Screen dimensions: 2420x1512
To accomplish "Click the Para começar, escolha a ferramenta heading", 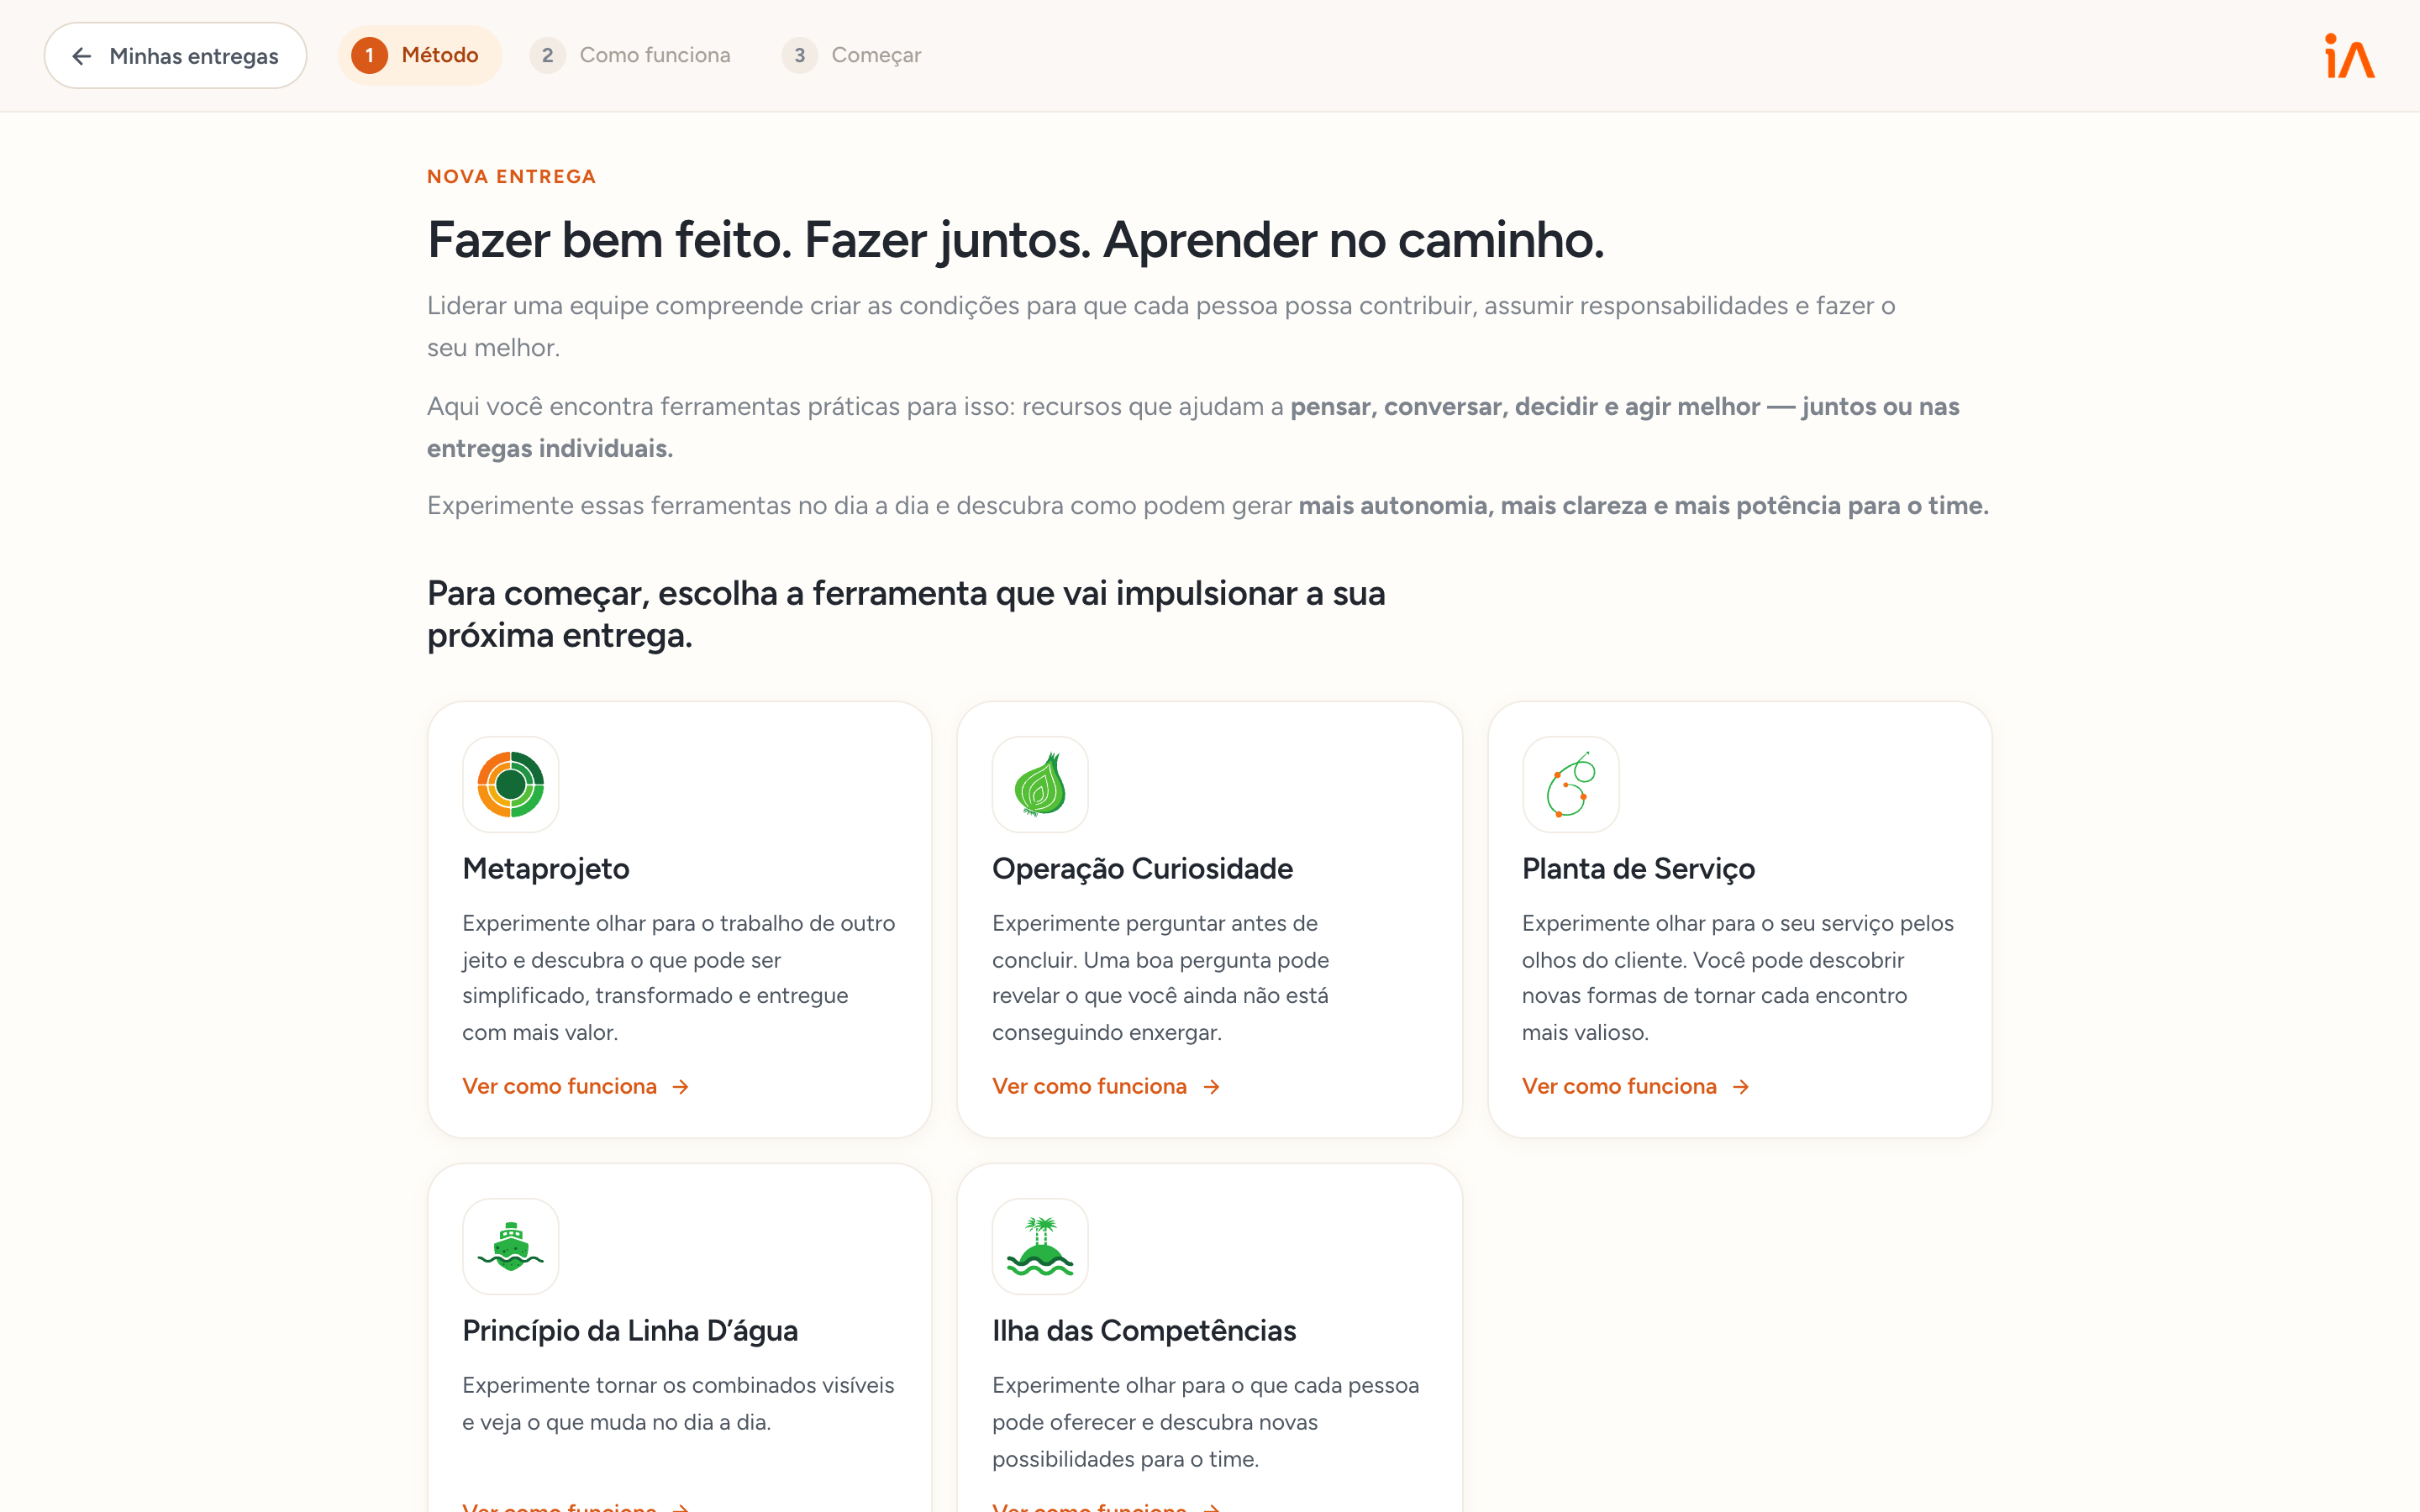I will (906, 614).
